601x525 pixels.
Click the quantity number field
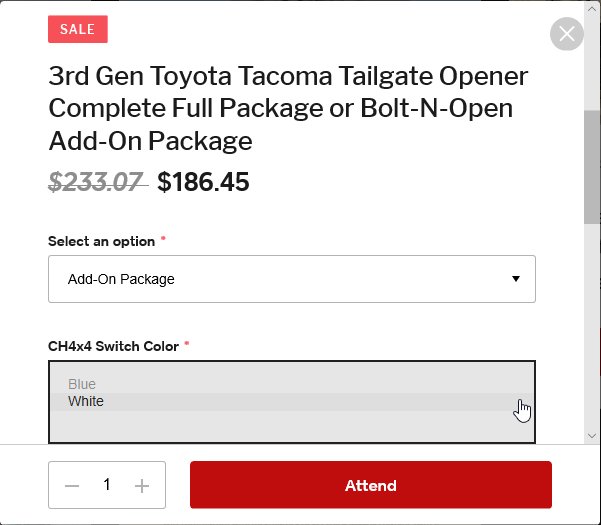coord(107,484)
